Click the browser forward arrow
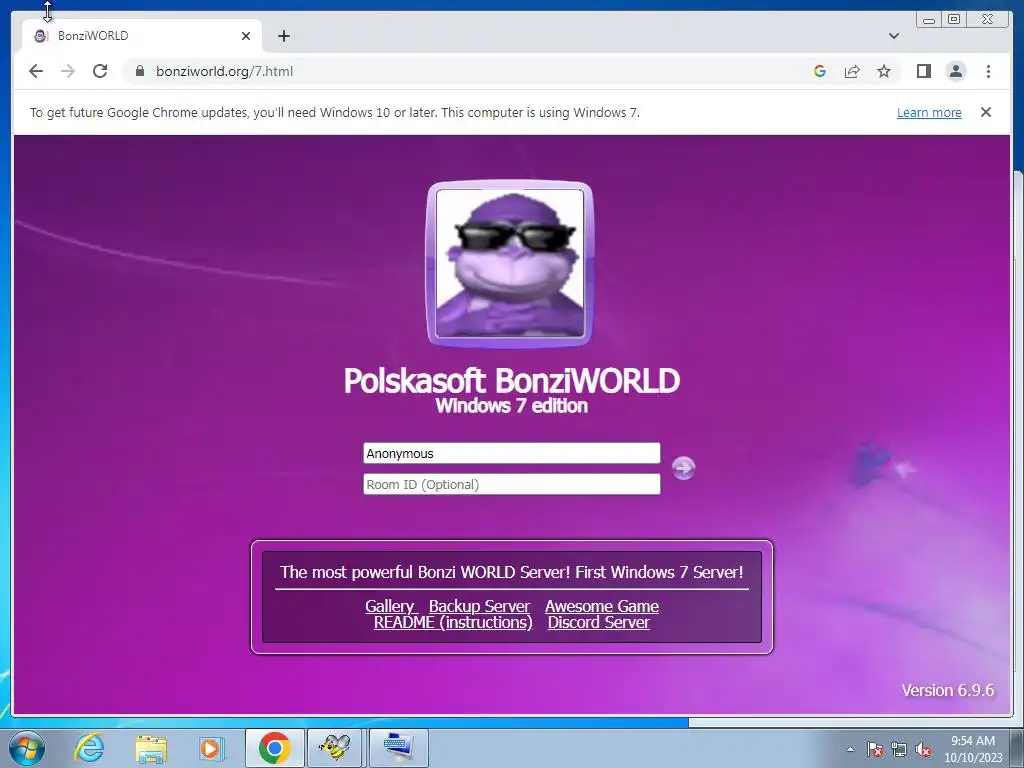Screen dimensions: 1024x768 point(68,71)
